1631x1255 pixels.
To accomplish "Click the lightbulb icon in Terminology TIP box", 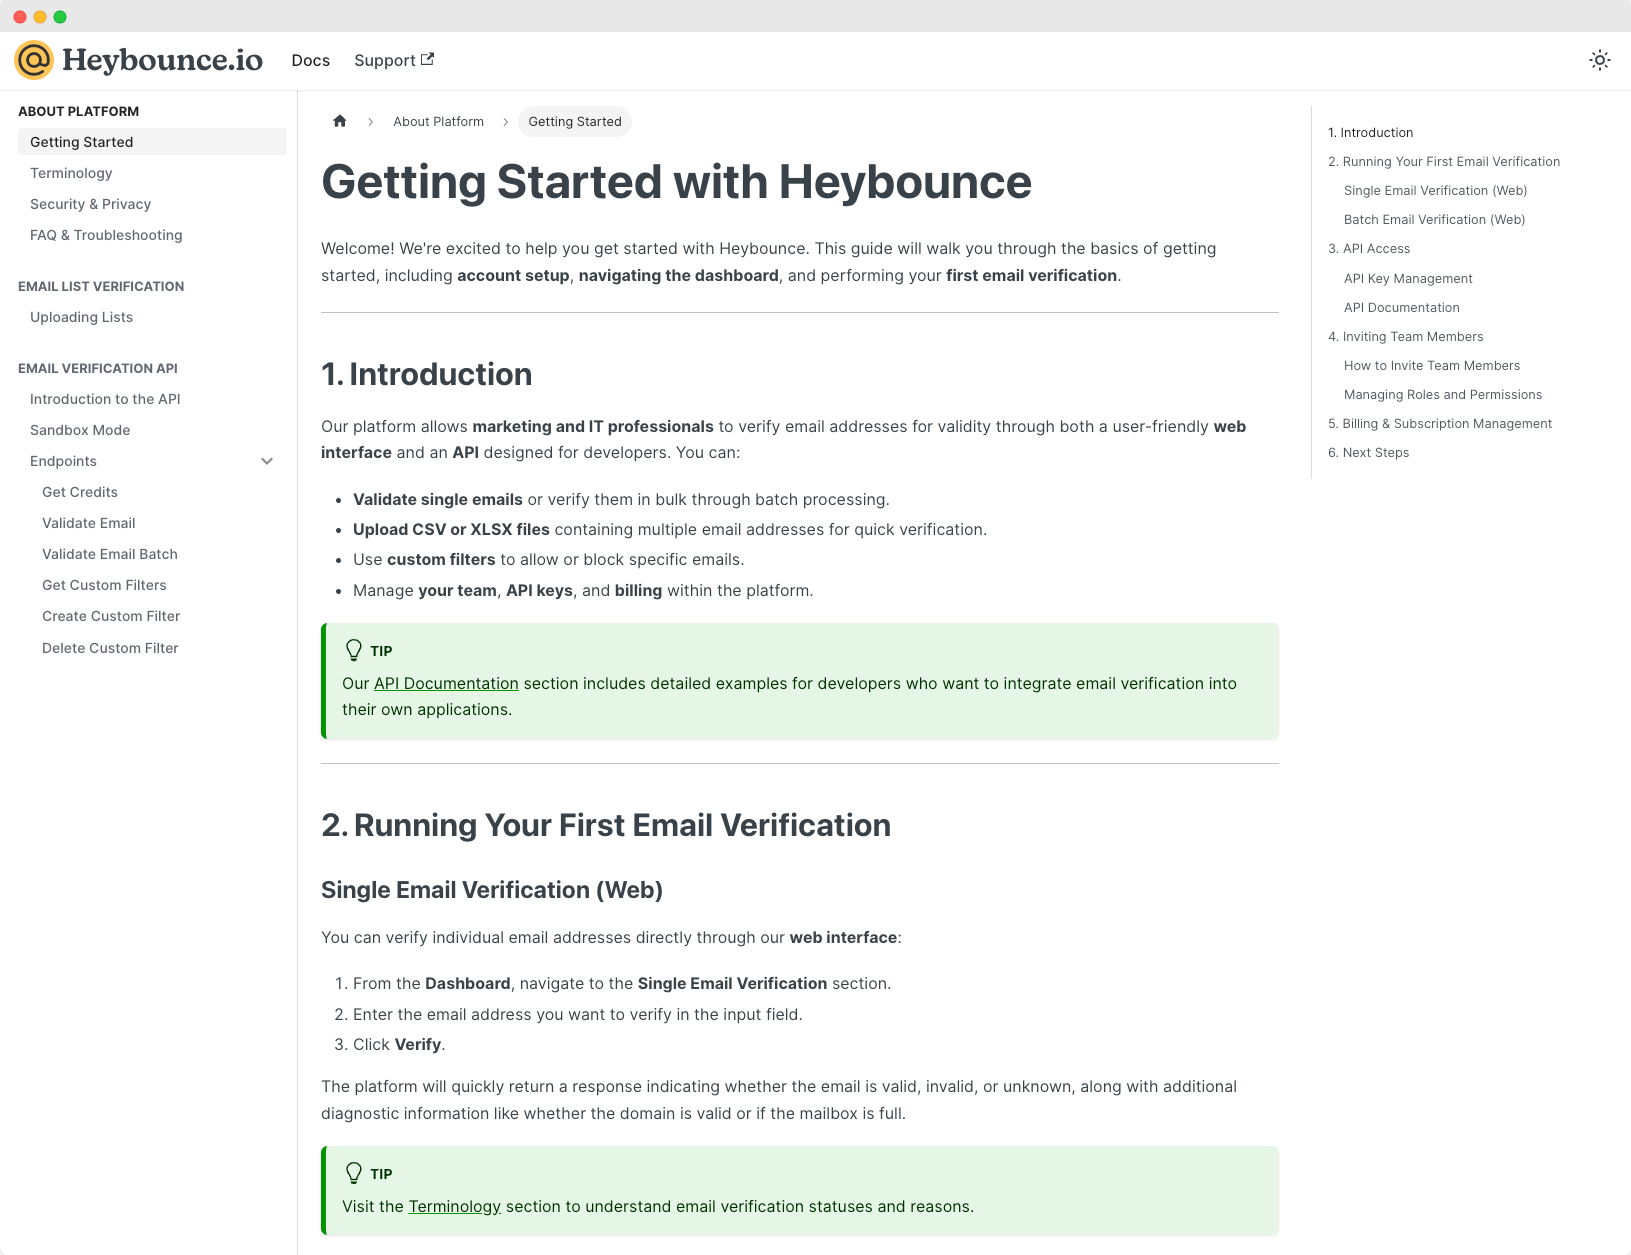I will coord(354,1173).
